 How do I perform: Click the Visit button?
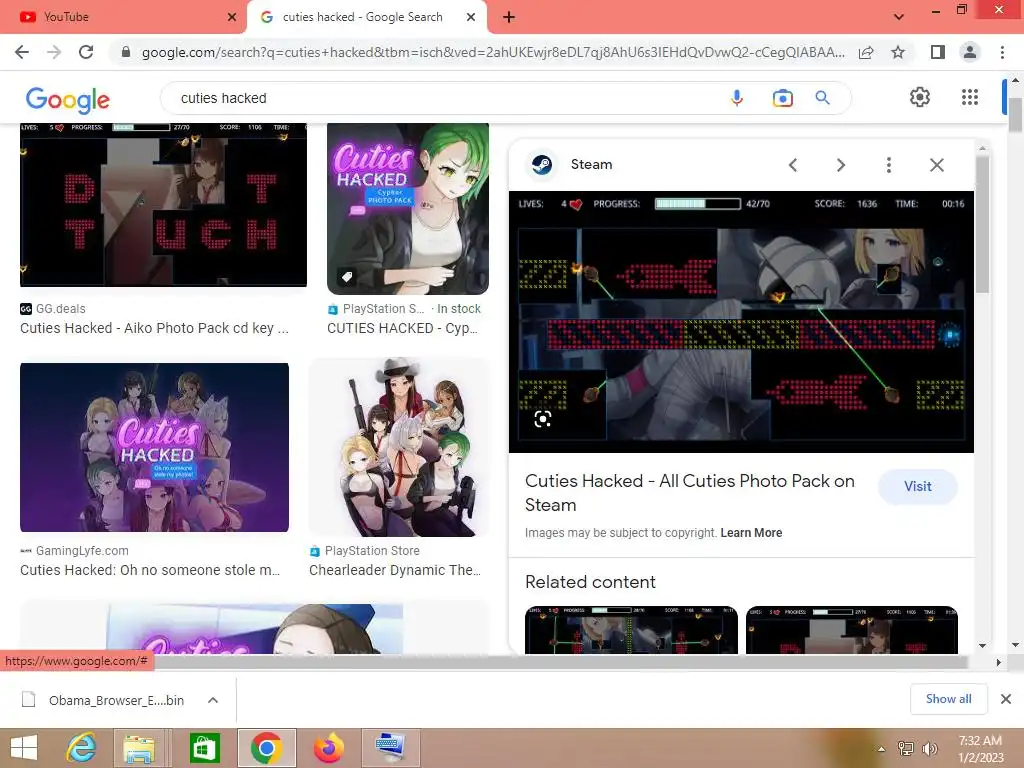[x=918, y=487]
